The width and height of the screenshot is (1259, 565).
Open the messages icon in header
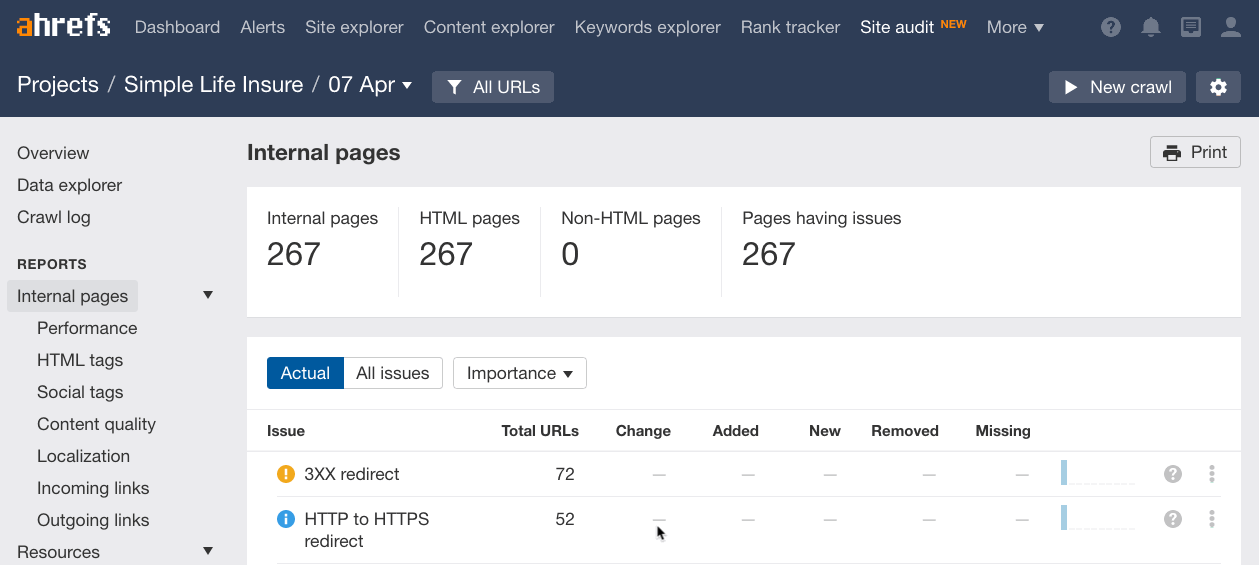tap(1191, 27)
